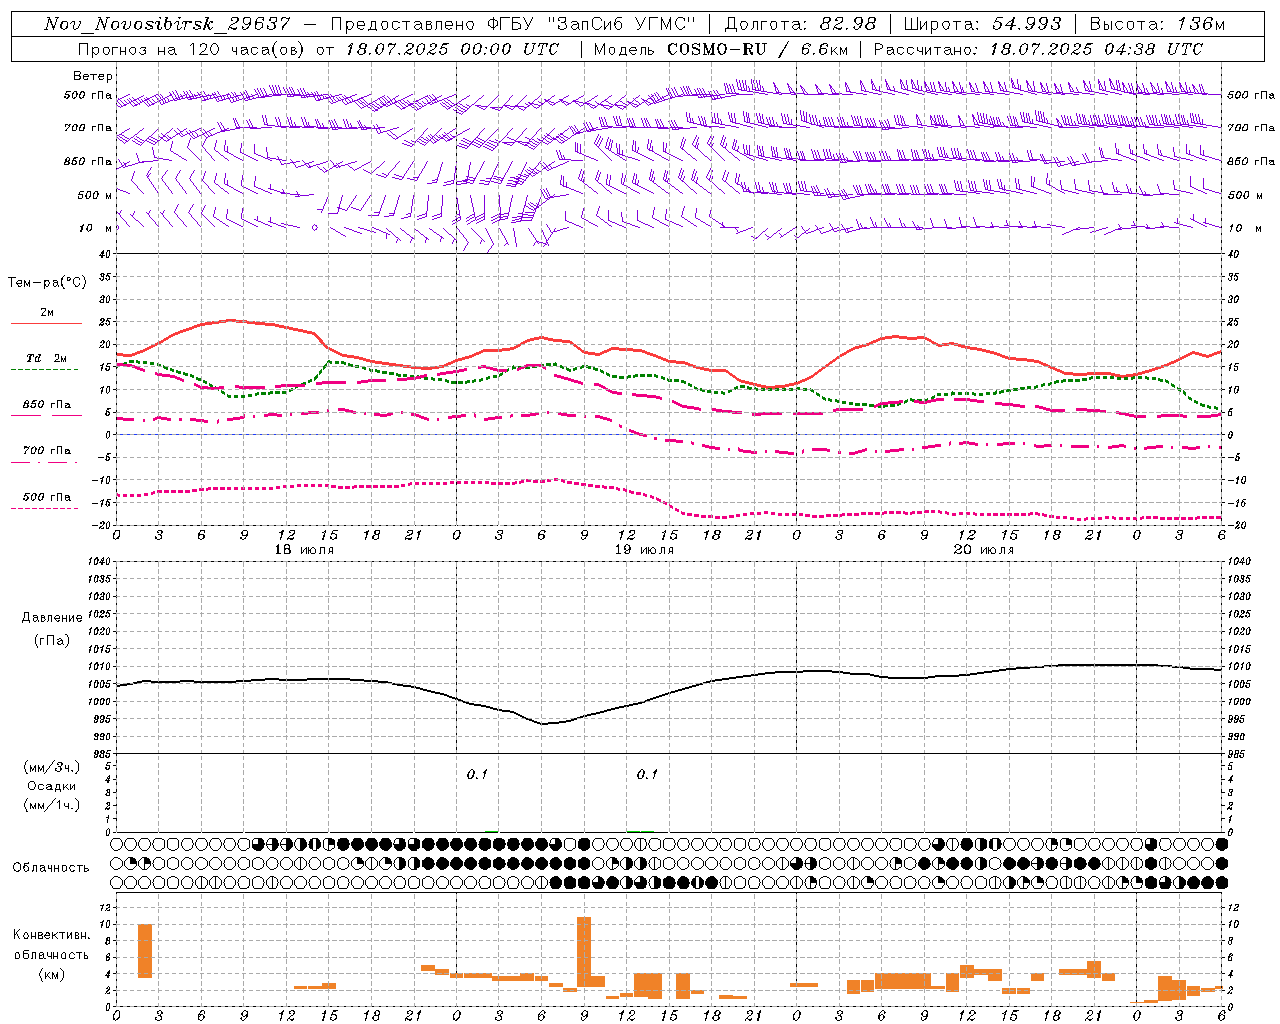Click the 500 гПа temperature legend entry
Image resolution: width=1280 pixels, height=1024 pixels.
pos(47,497)
